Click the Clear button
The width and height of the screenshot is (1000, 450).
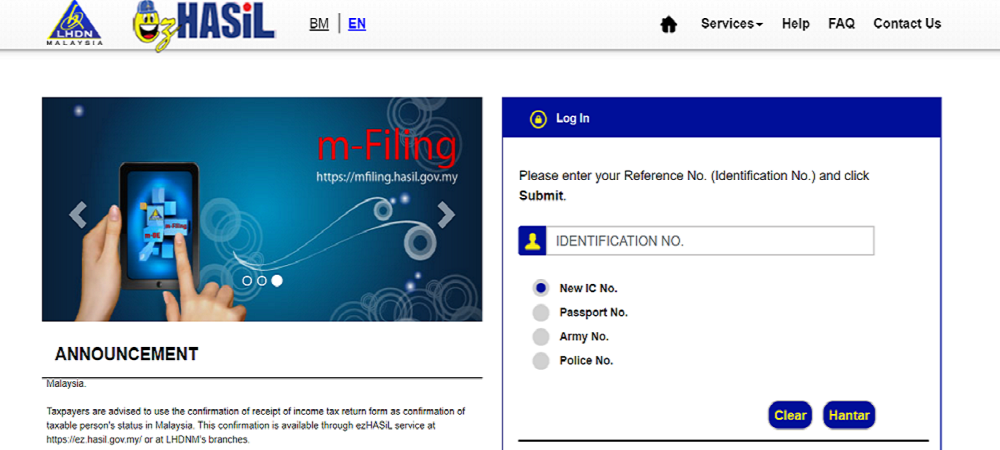point(790,416)
